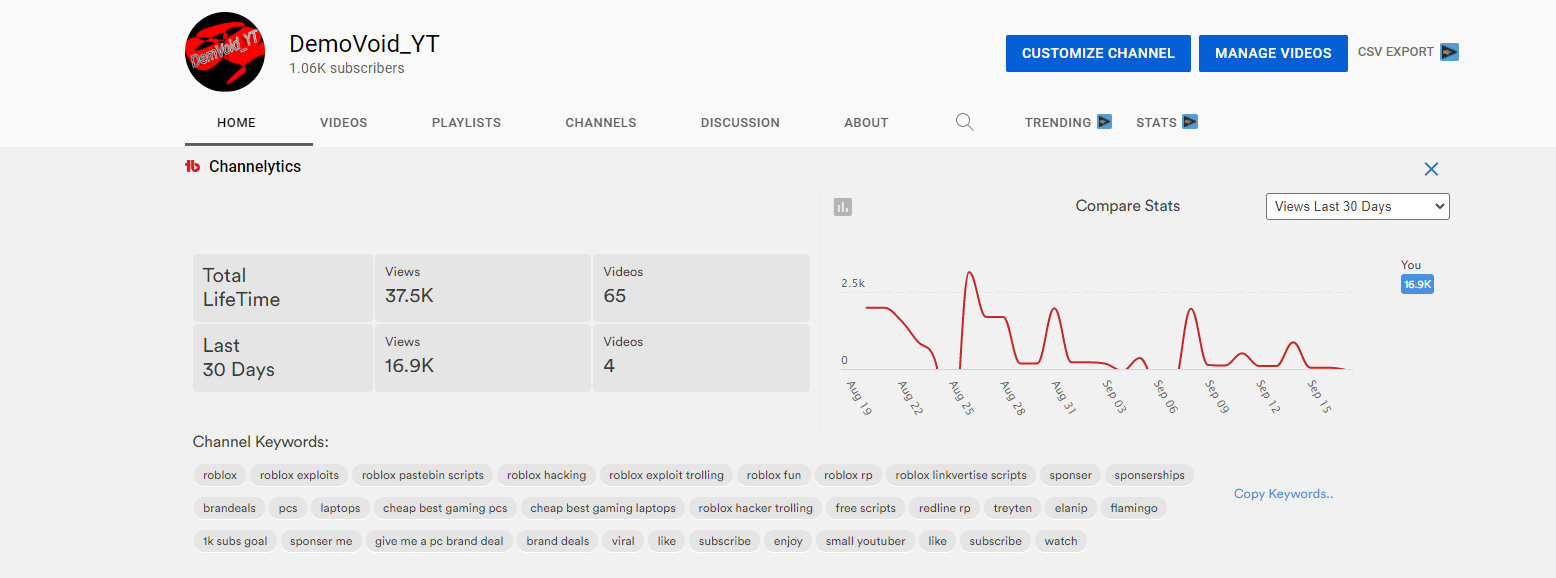Go to the Channels tab

point(600,123)
